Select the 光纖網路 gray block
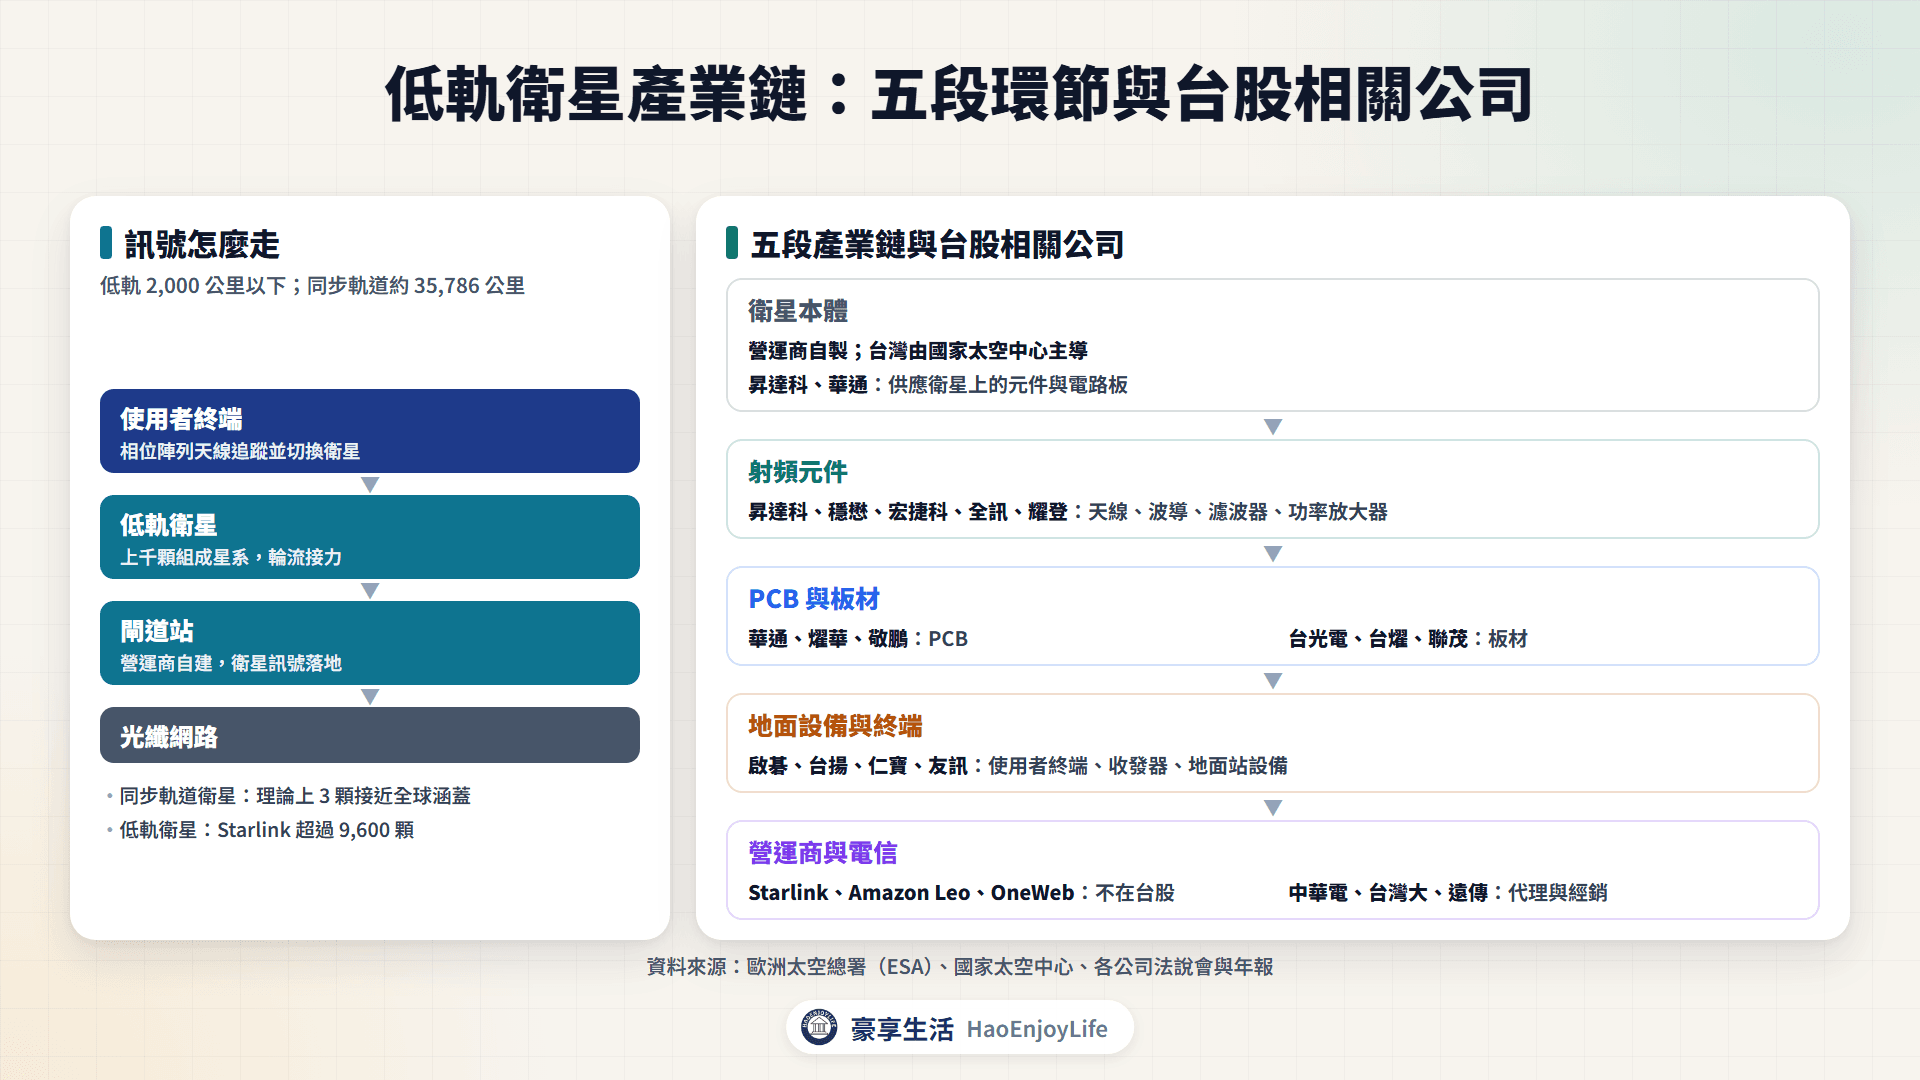This screenshot has width=1920, height=1080. click(370, 735)
